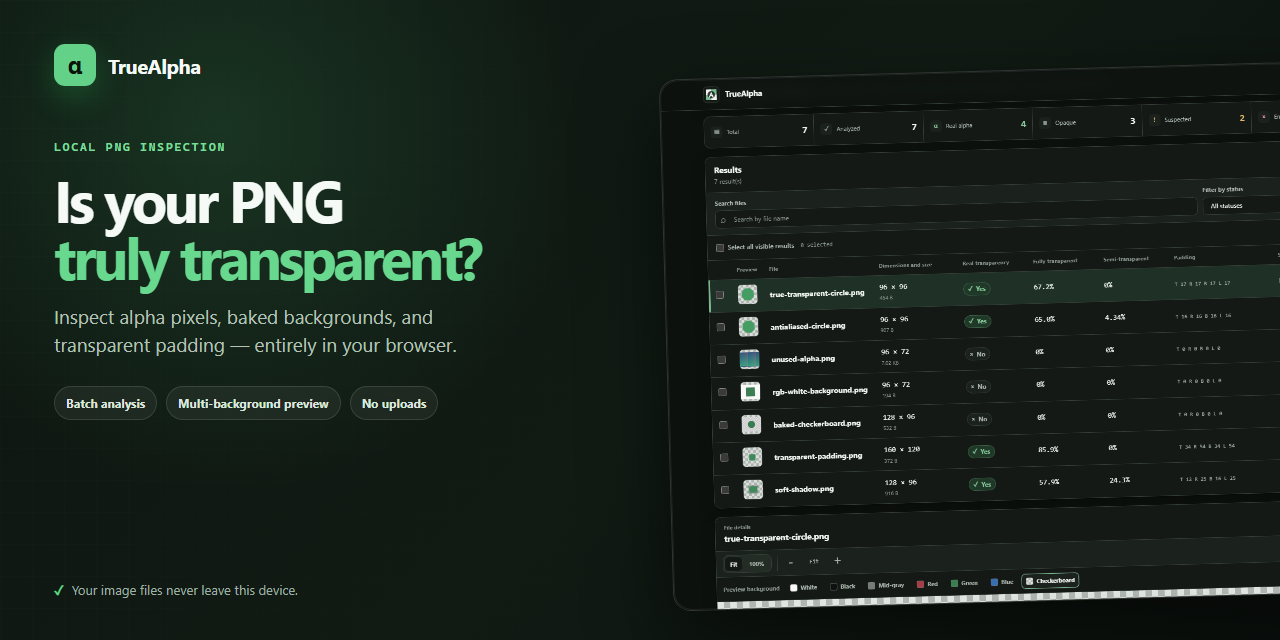1280x640 pixels.
Task: Click the magnifier icon in the search field
Action: click(x=723, y=219)
